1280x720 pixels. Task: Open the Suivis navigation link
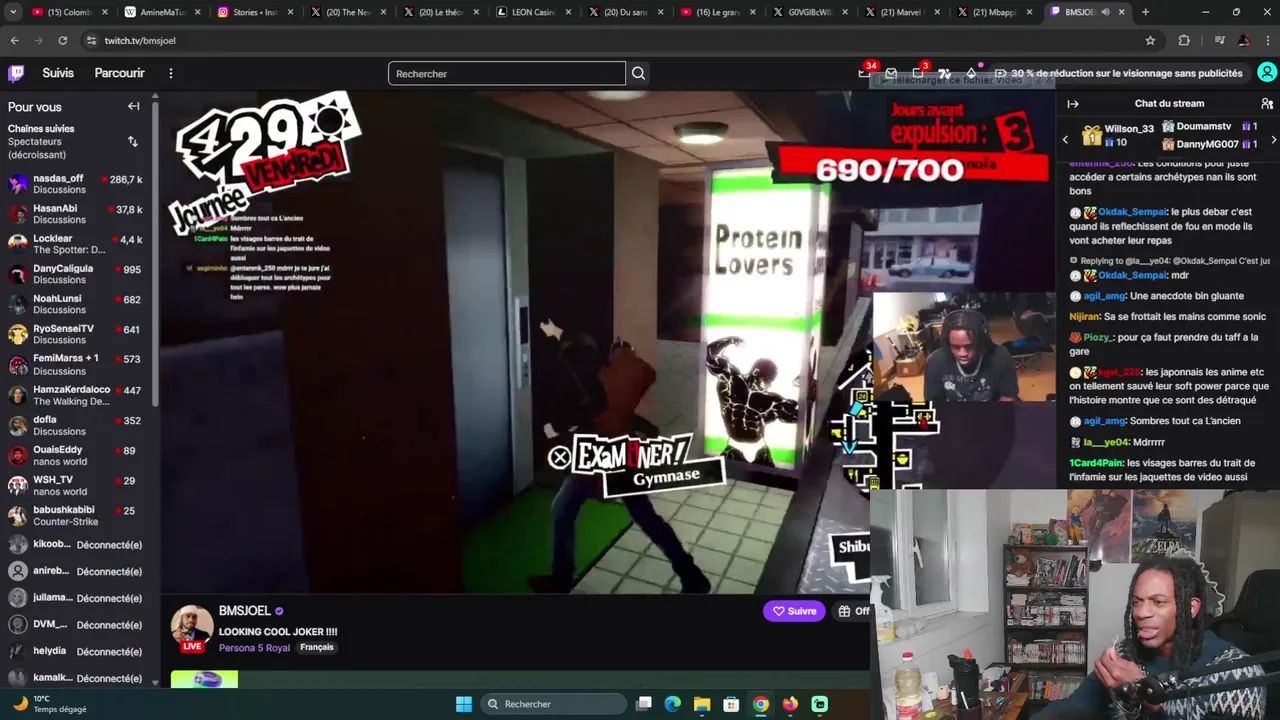[x=58, y=73]
